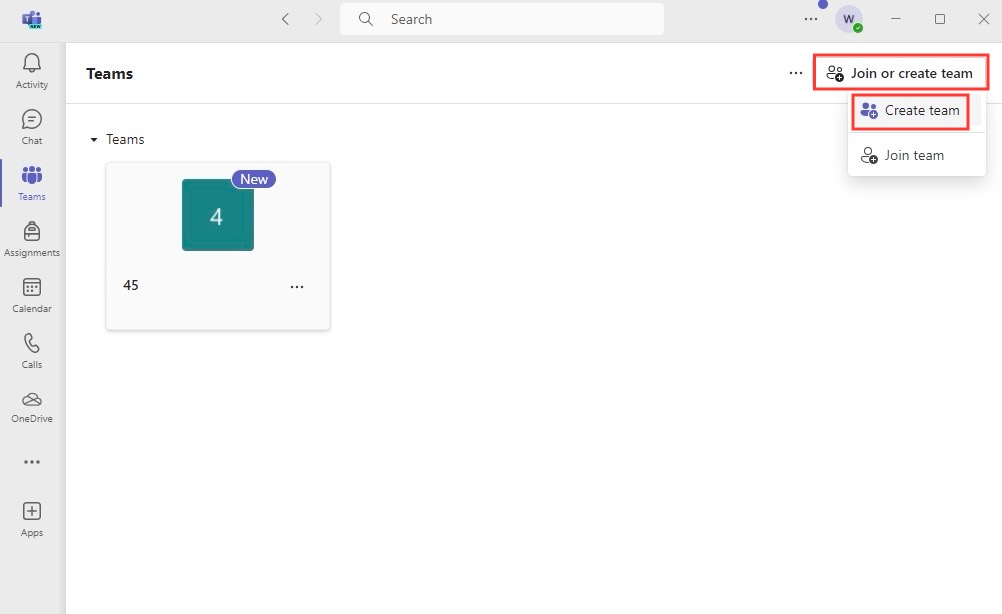Open more options beside Join or create team
The width and height of the screenshot is (1002, 614).
796,73
